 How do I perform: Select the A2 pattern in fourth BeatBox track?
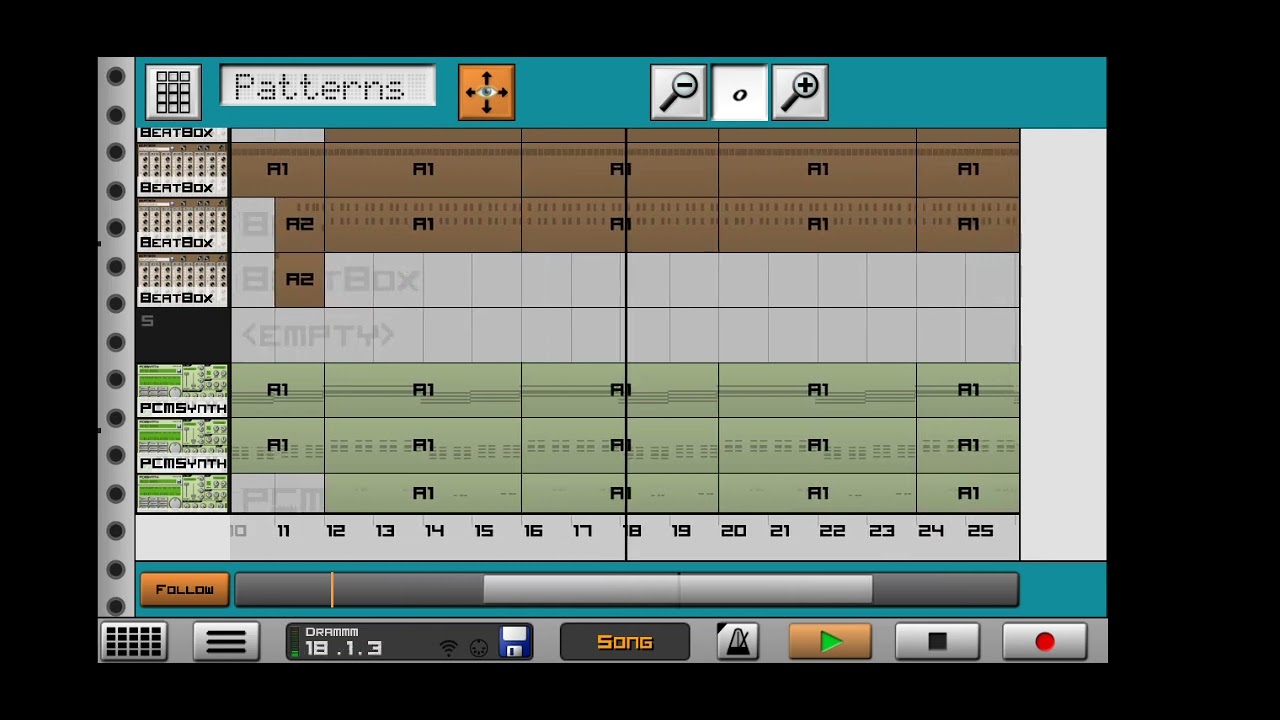click(x=299, y=280)
